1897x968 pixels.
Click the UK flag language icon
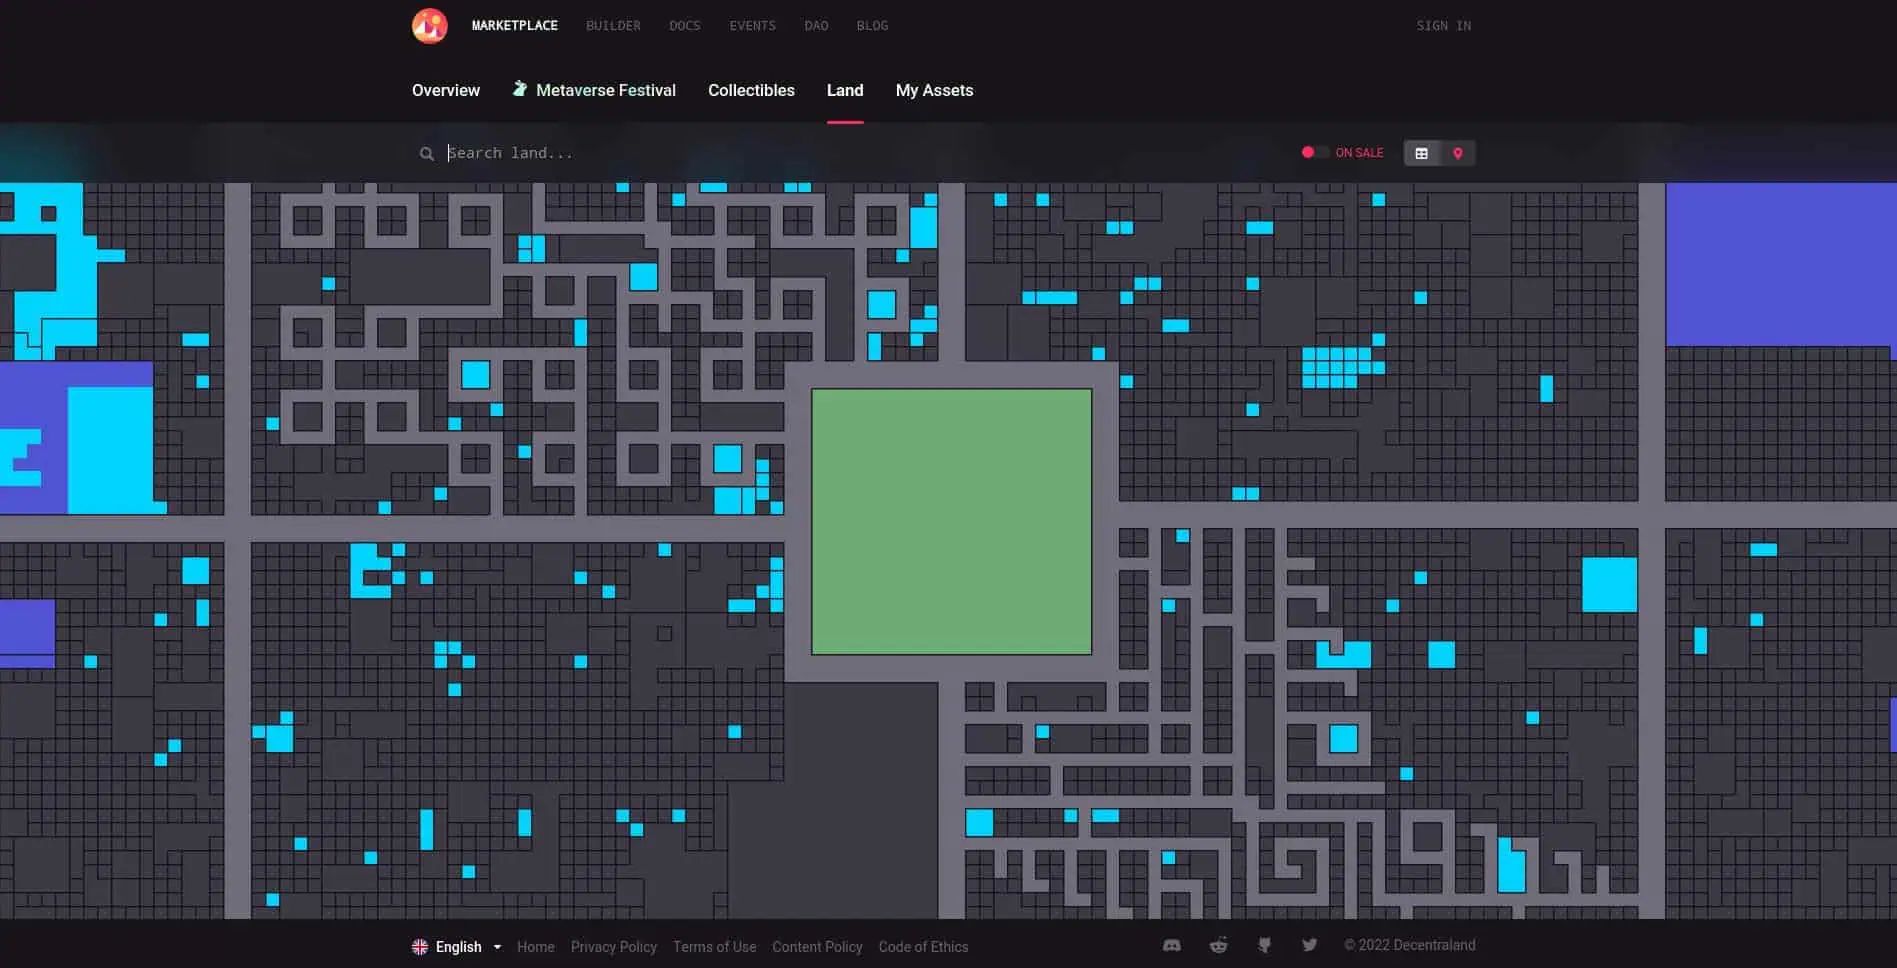420,946
